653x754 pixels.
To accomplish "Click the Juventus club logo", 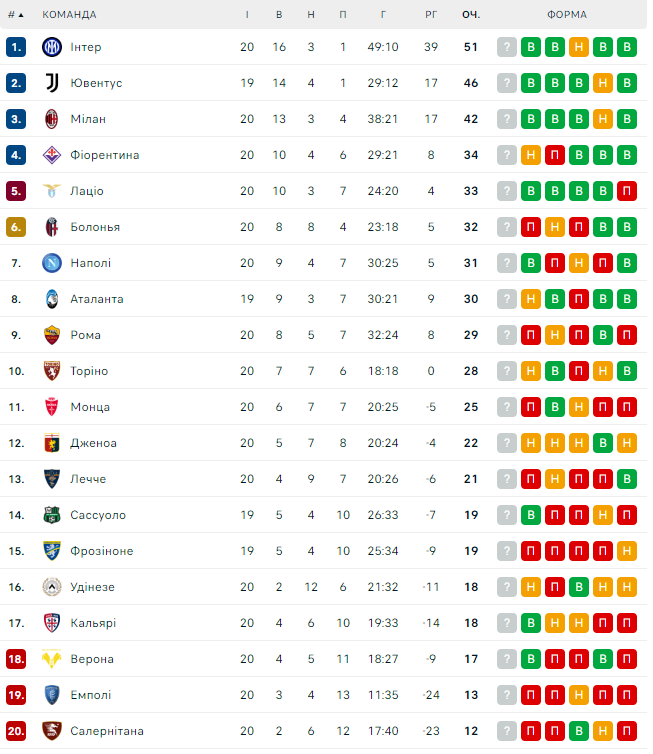I will 52,83.
